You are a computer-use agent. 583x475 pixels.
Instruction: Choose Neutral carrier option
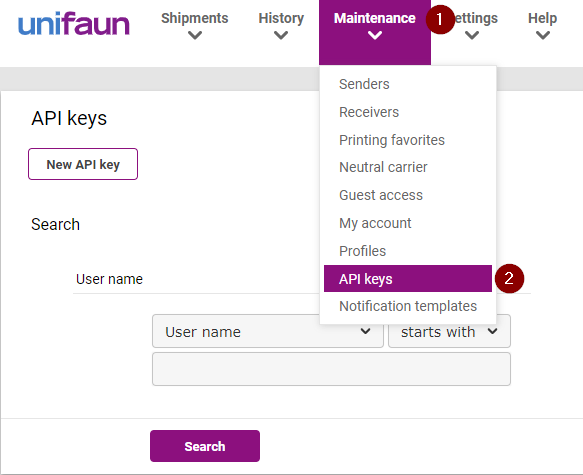click(x=383, y=167)
